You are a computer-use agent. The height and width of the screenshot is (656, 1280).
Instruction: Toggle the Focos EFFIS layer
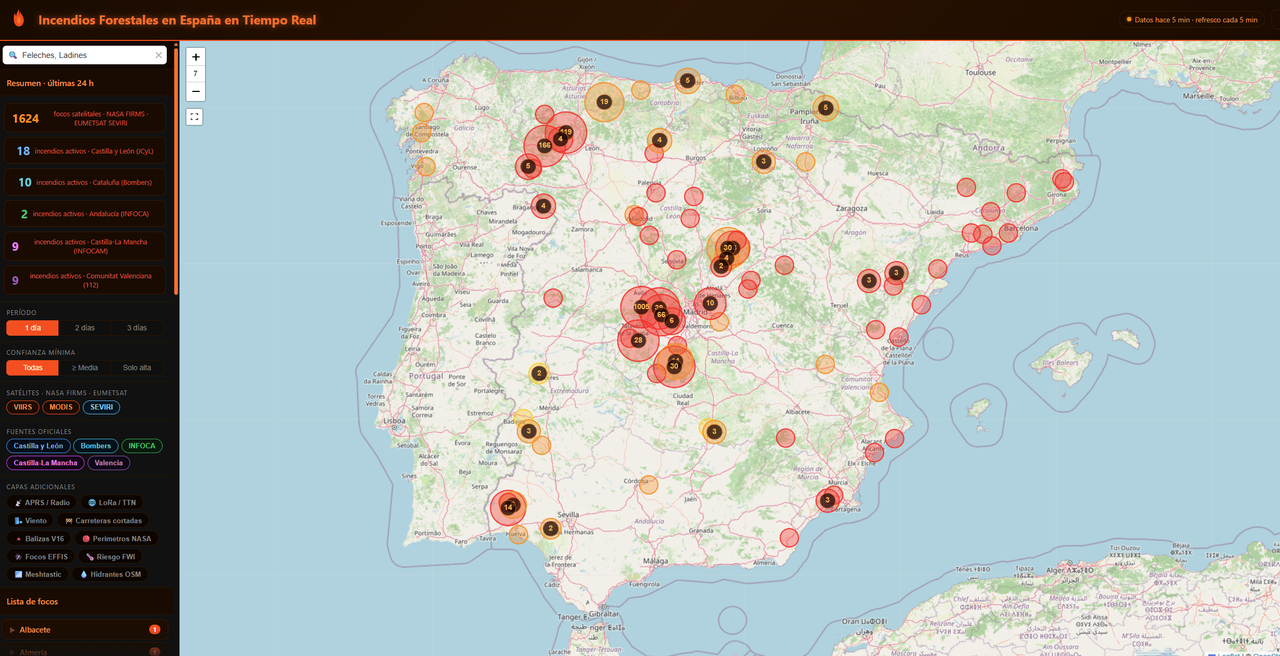[x=40, y=557]
